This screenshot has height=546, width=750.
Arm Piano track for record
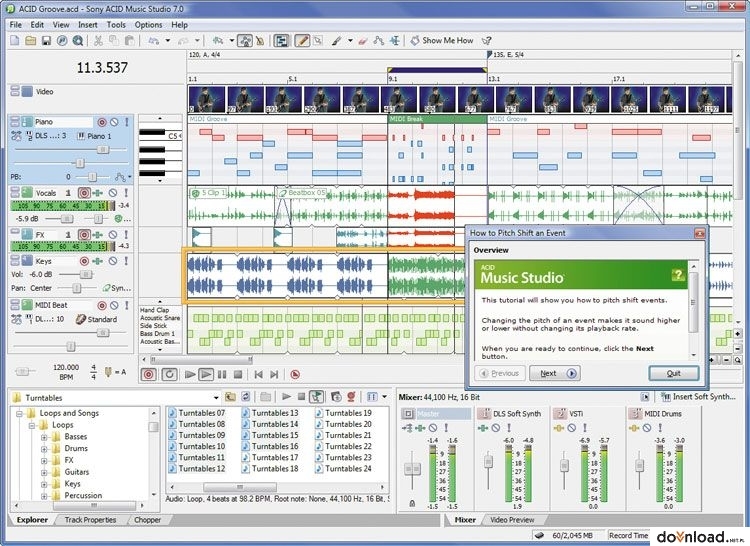coord(101,122)
